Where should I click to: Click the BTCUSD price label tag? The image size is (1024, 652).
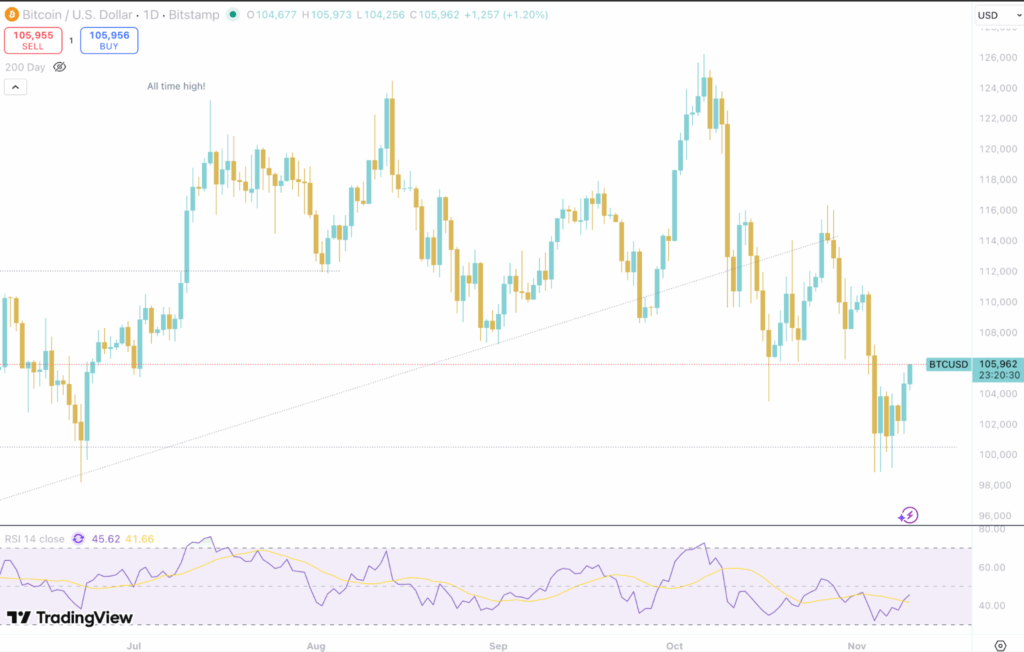[x=948, y=364]
